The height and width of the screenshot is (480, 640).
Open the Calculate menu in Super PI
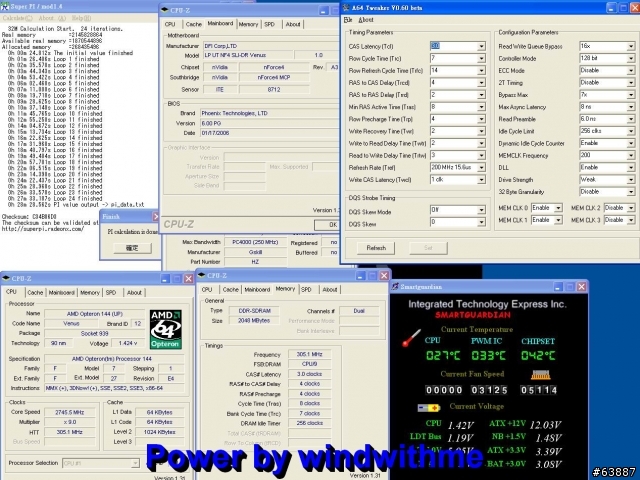point(18,18)
